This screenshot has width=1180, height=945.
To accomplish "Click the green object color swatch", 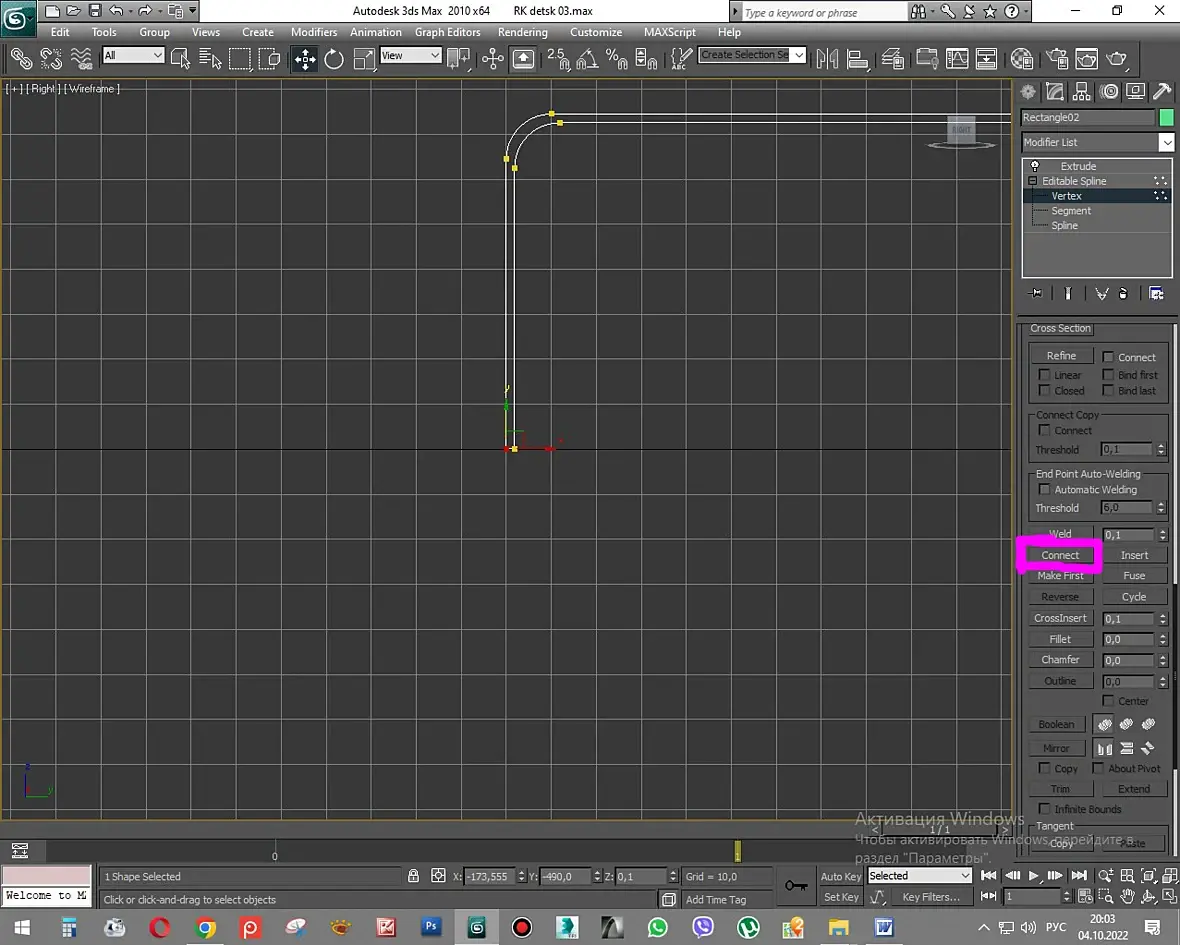I will (1166, 117).
